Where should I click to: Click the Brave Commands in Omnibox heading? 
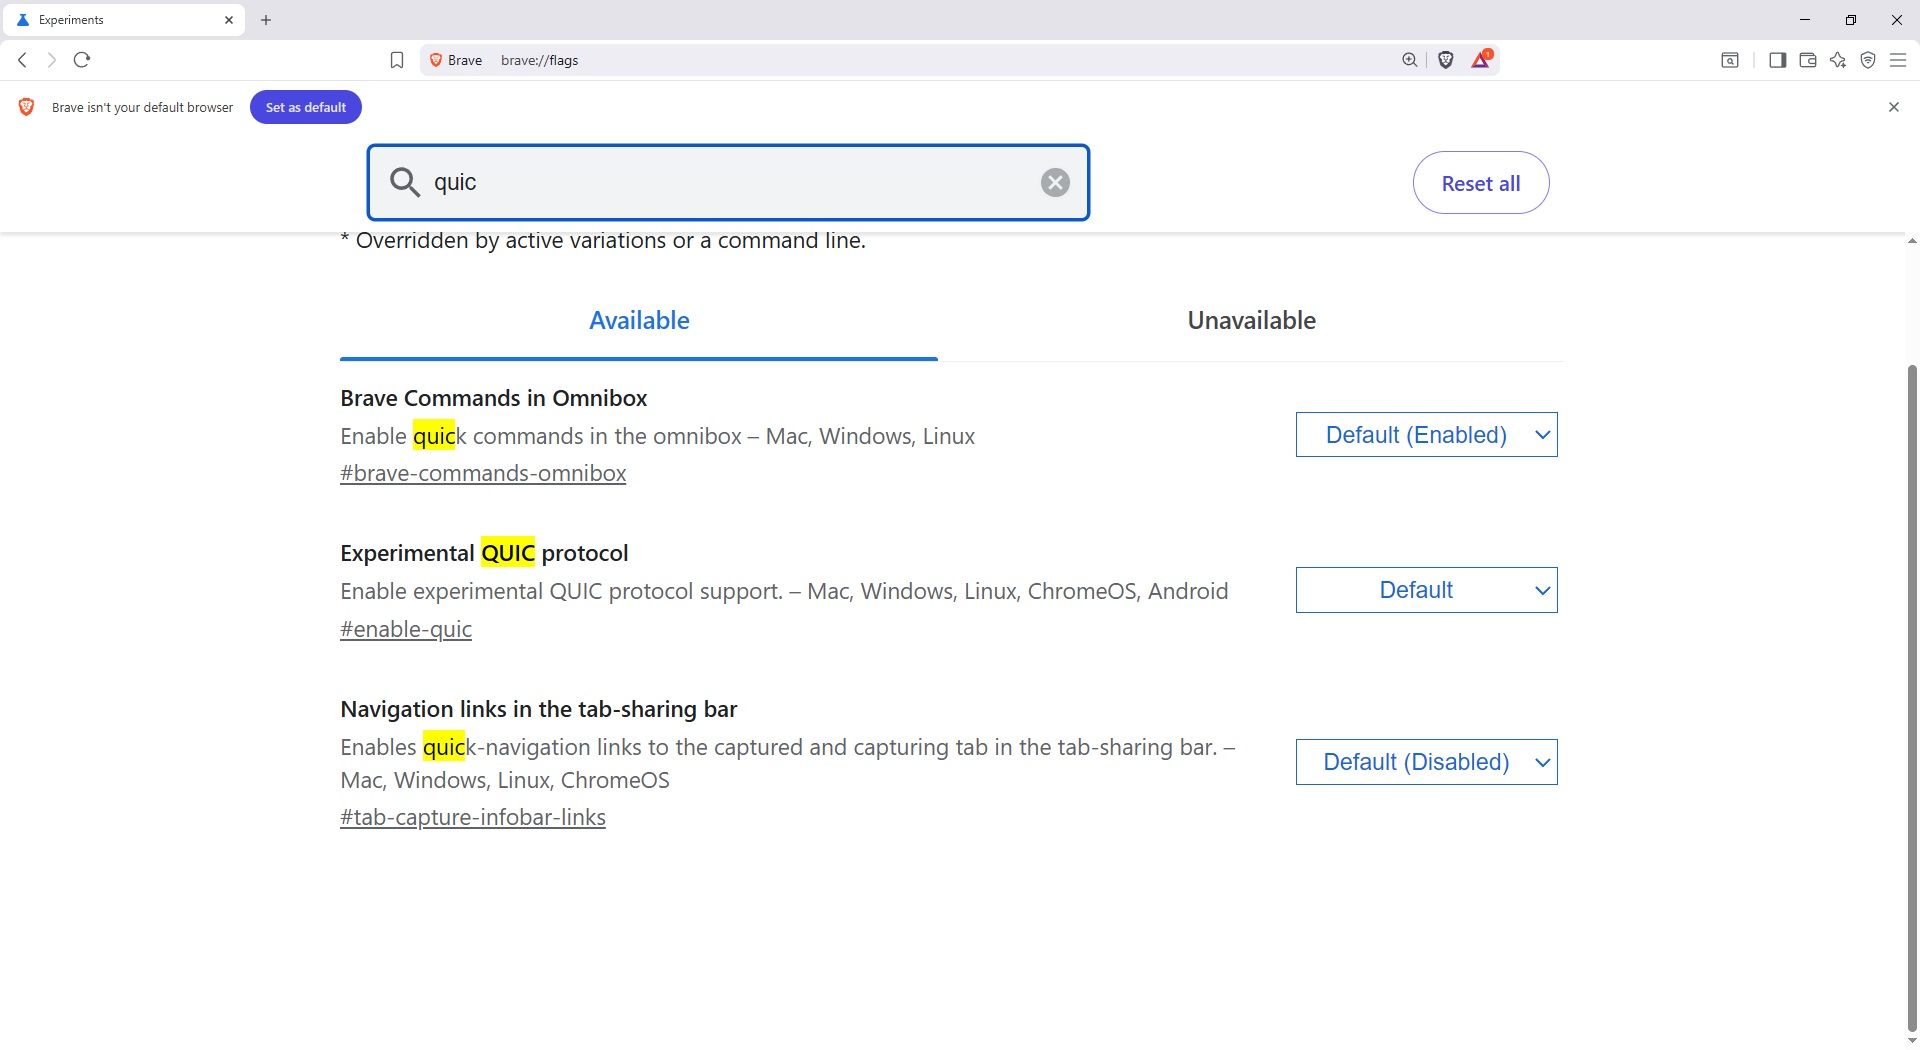(494, 398)
